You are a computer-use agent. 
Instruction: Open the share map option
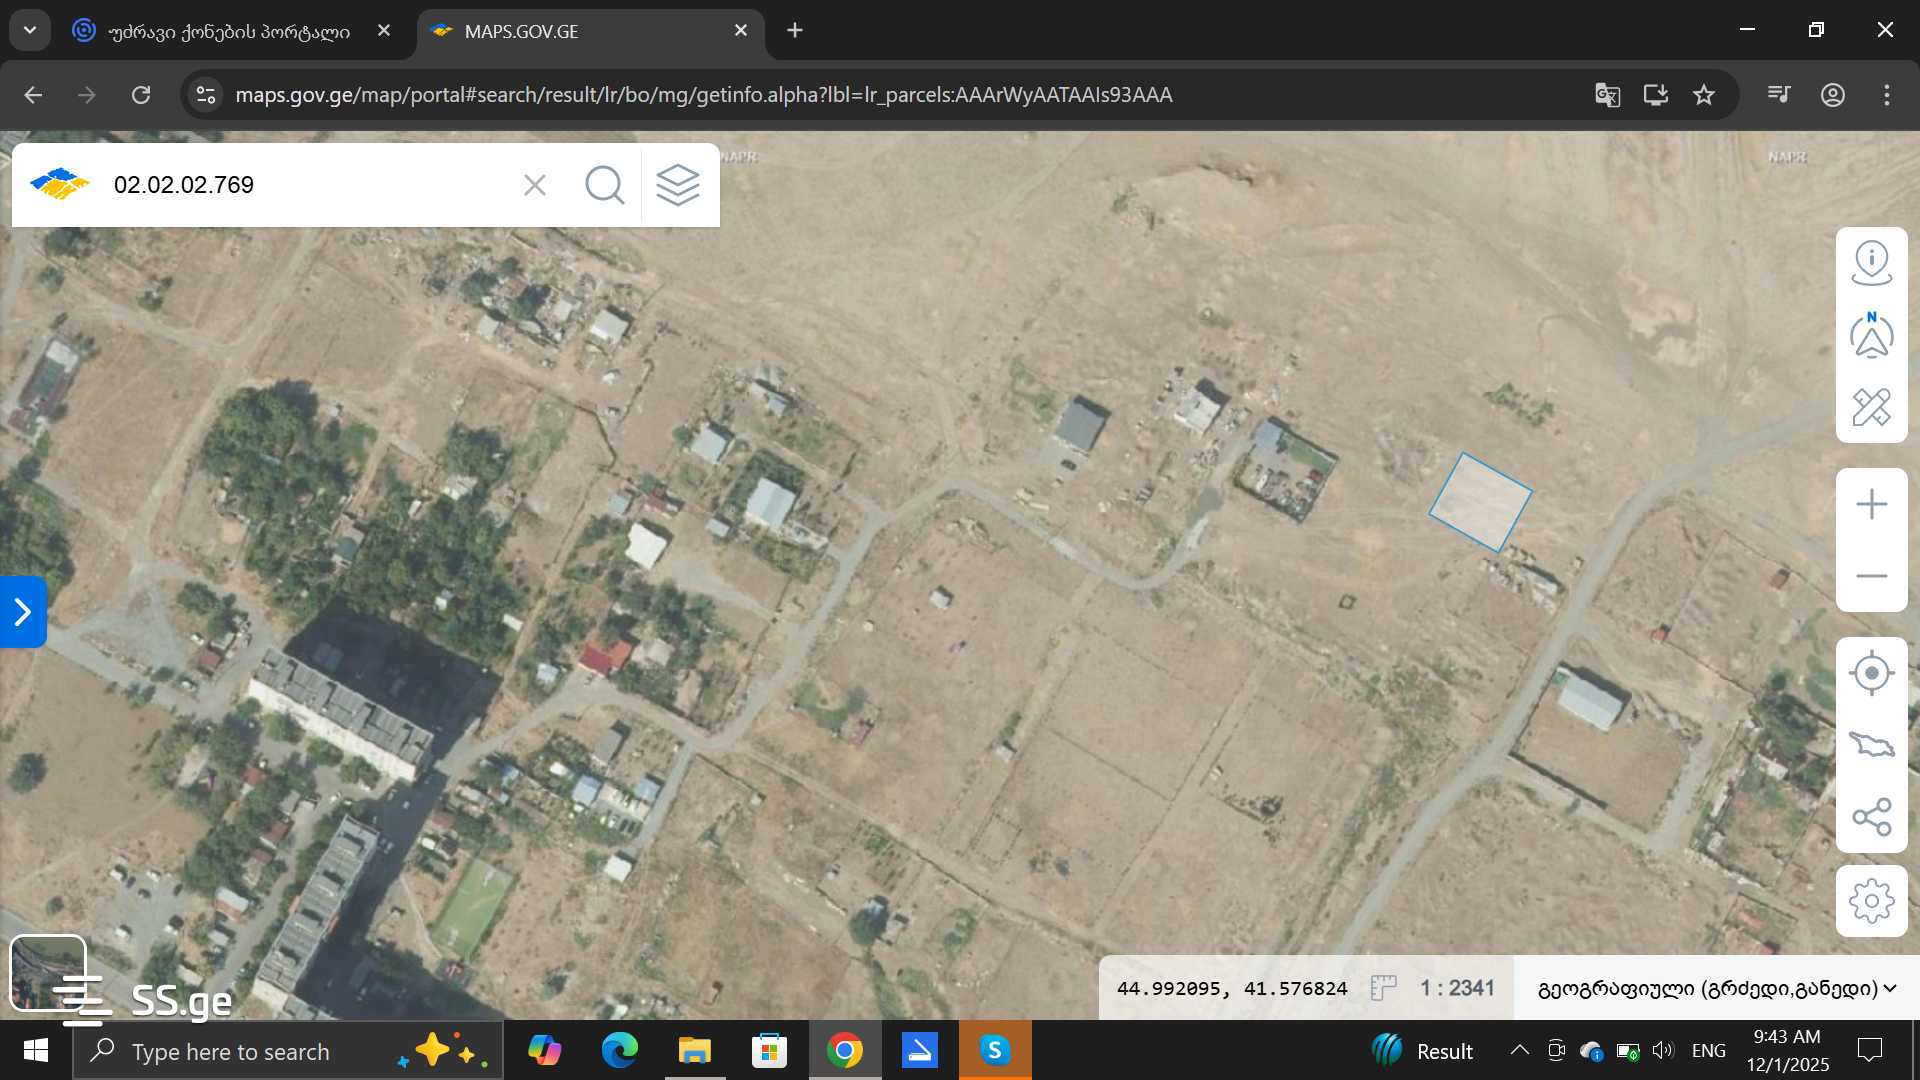tap(1871, 817)
